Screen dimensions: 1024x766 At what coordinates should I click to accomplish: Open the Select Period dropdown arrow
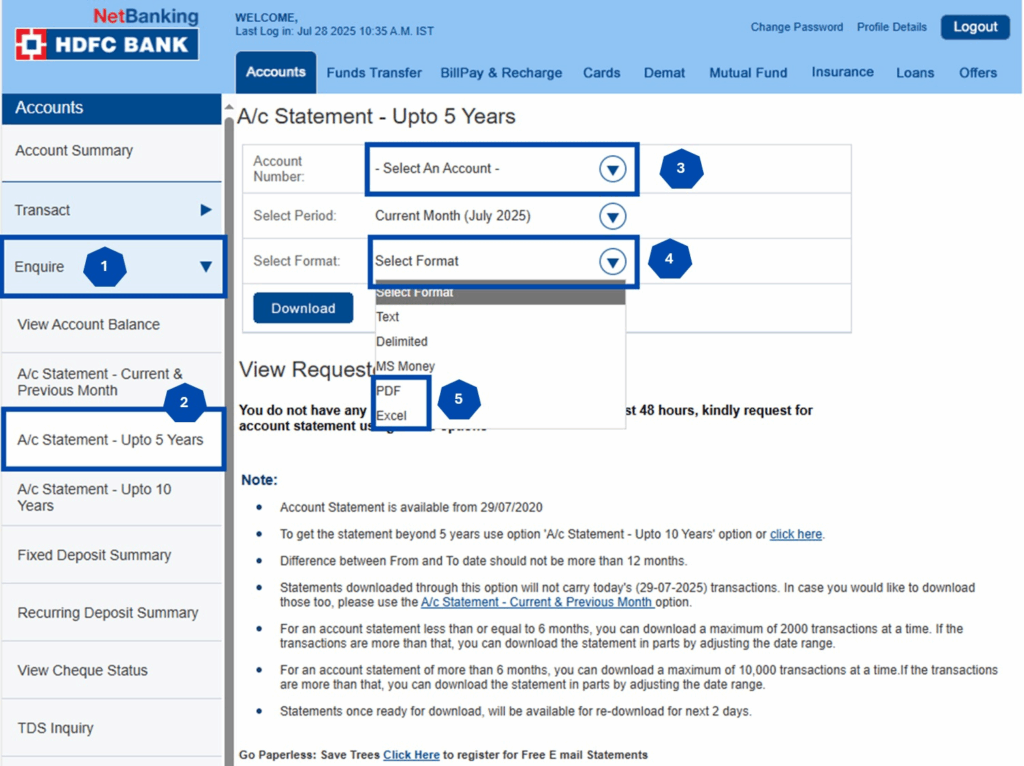point(612,216)
